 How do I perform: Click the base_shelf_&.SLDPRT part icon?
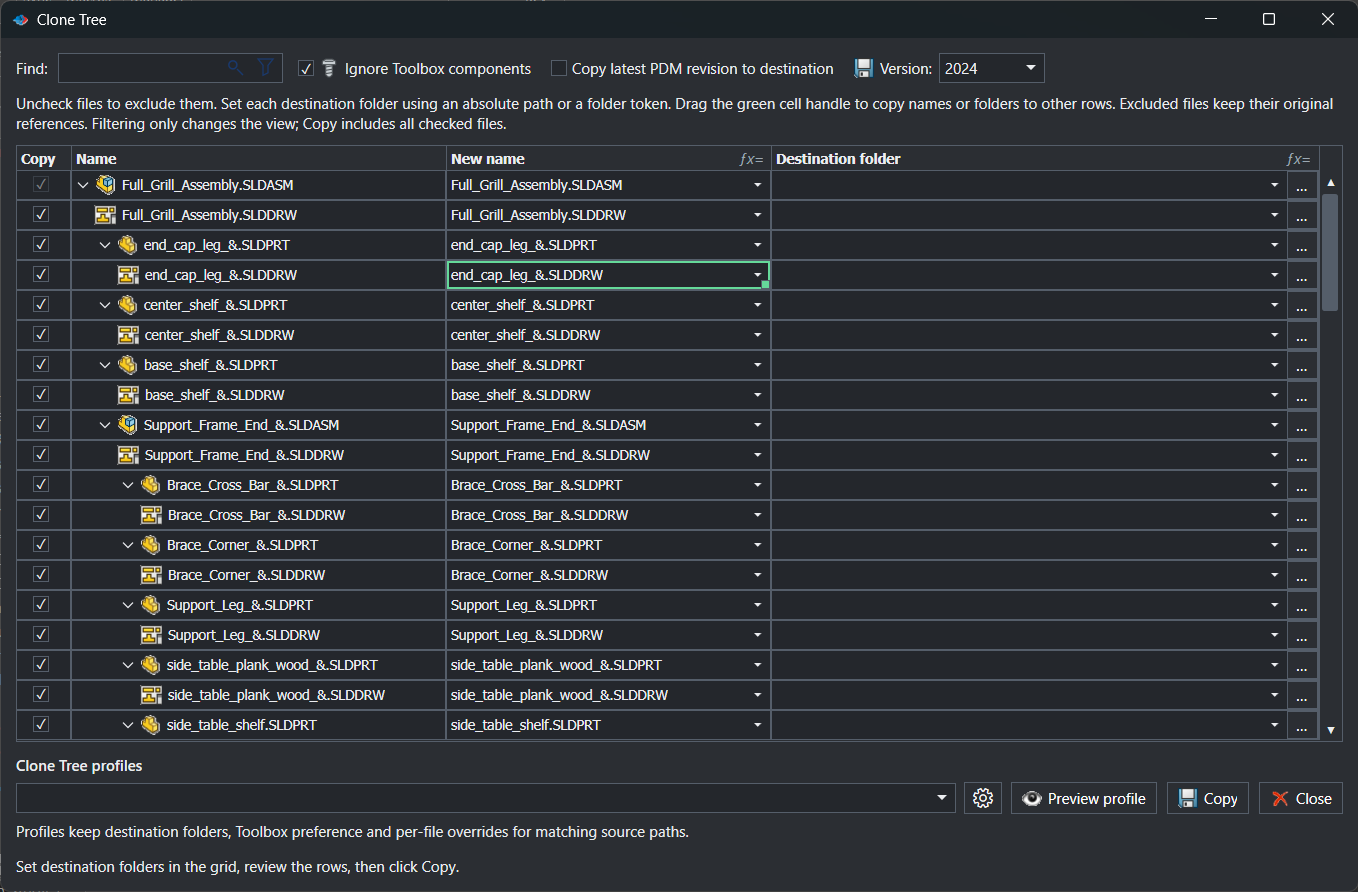(128, 365)
